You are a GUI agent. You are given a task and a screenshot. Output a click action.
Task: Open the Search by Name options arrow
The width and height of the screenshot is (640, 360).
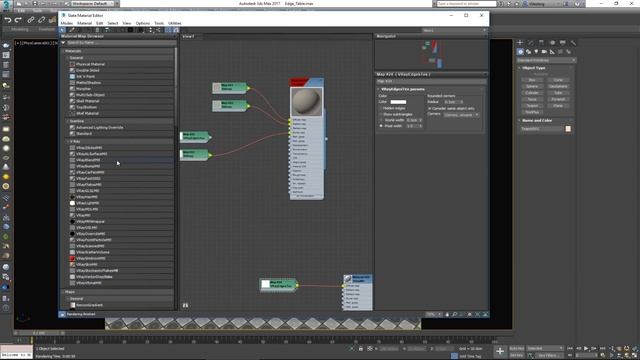click(x=63, y=42)
